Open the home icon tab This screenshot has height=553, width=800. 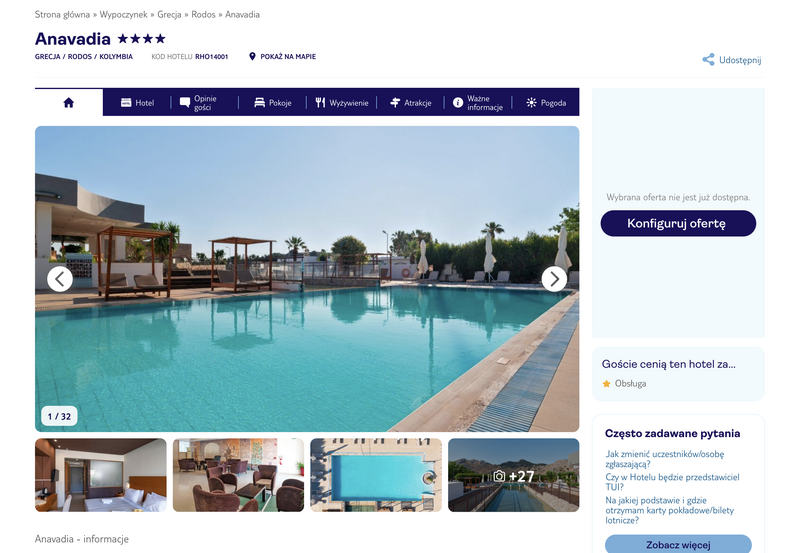[69, 103]
